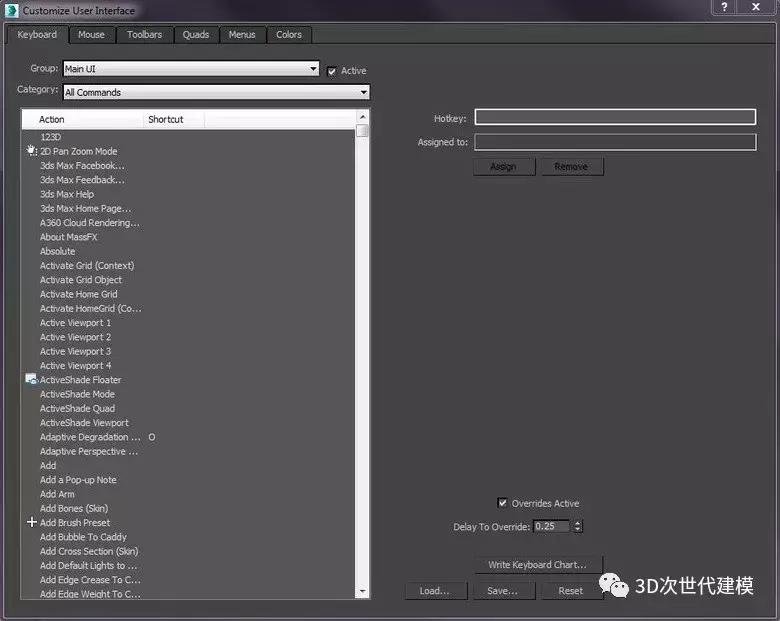780x621 pixels.
Task: Click the help question mark button
Action: (724, 8)
